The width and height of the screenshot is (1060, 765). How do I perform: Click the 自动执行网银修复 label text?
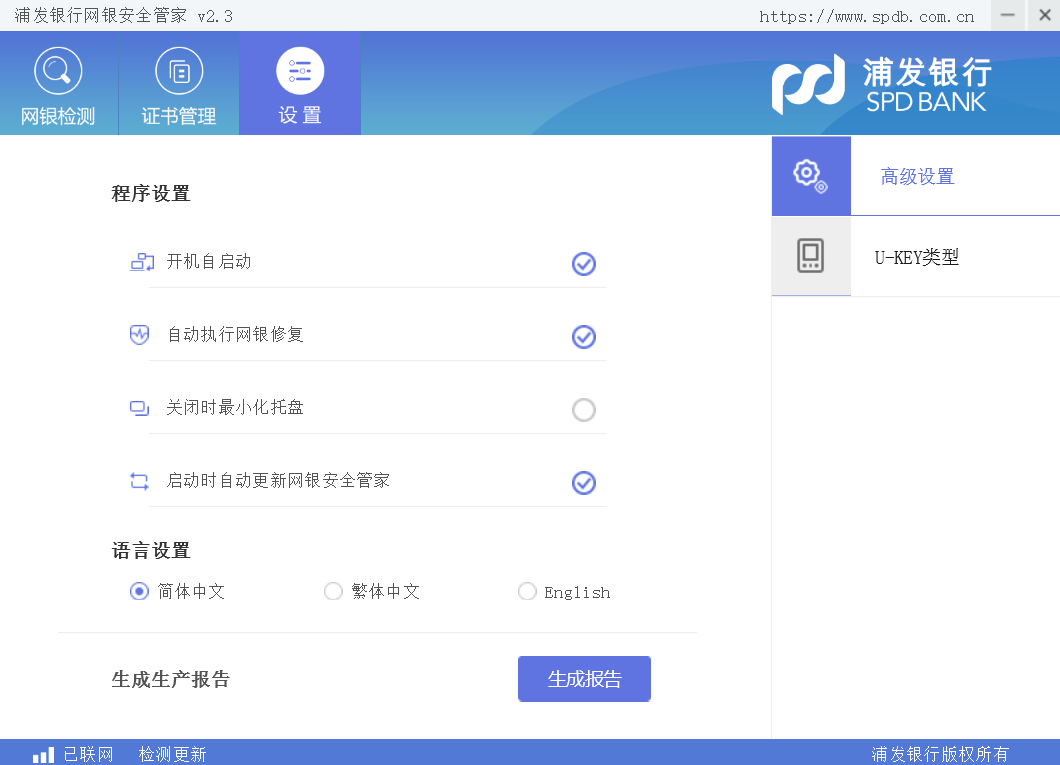coord(235,335)
